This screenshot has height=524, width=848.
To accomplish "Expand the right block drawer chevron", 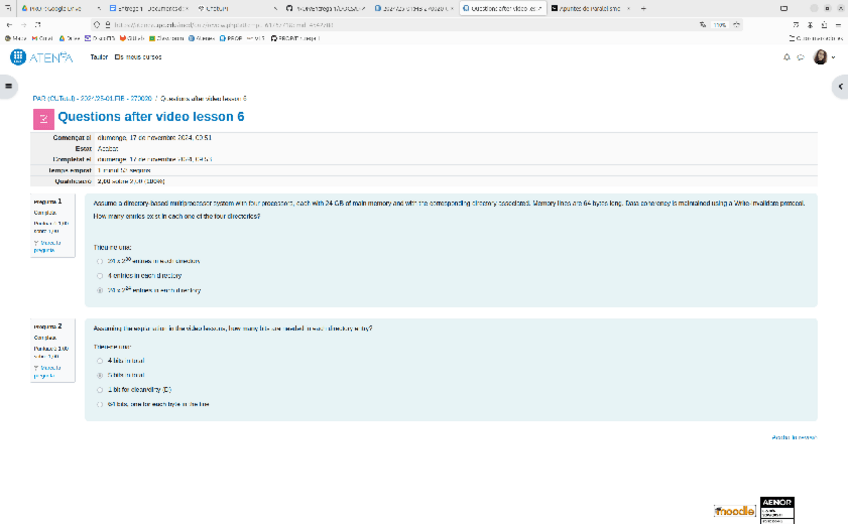I will 840,87.
